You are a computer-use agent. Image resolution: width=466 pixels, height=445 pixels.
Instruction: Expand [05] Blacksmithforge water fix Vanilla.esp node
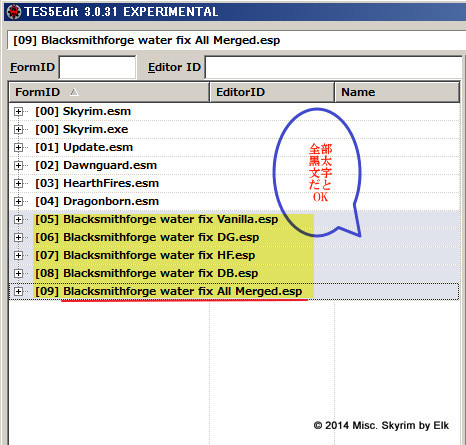point(18,220)
